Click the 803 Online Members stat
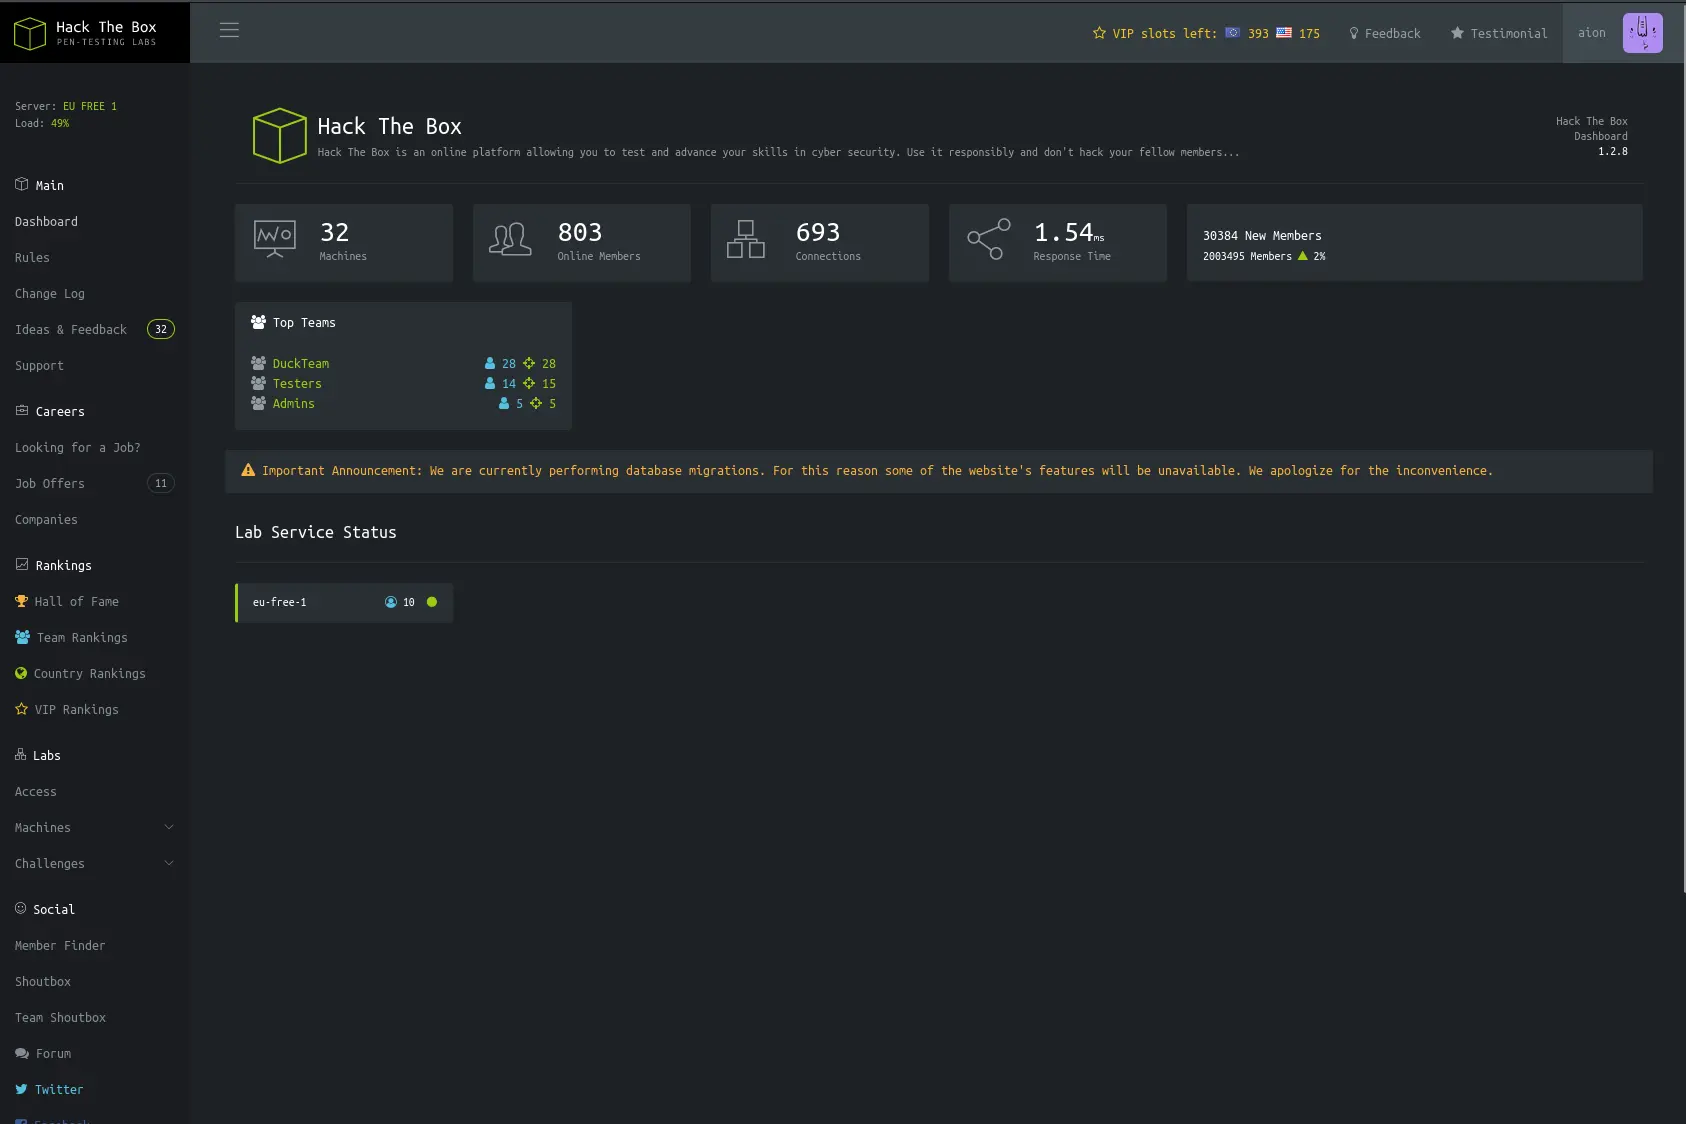 [x=582, y=242]
